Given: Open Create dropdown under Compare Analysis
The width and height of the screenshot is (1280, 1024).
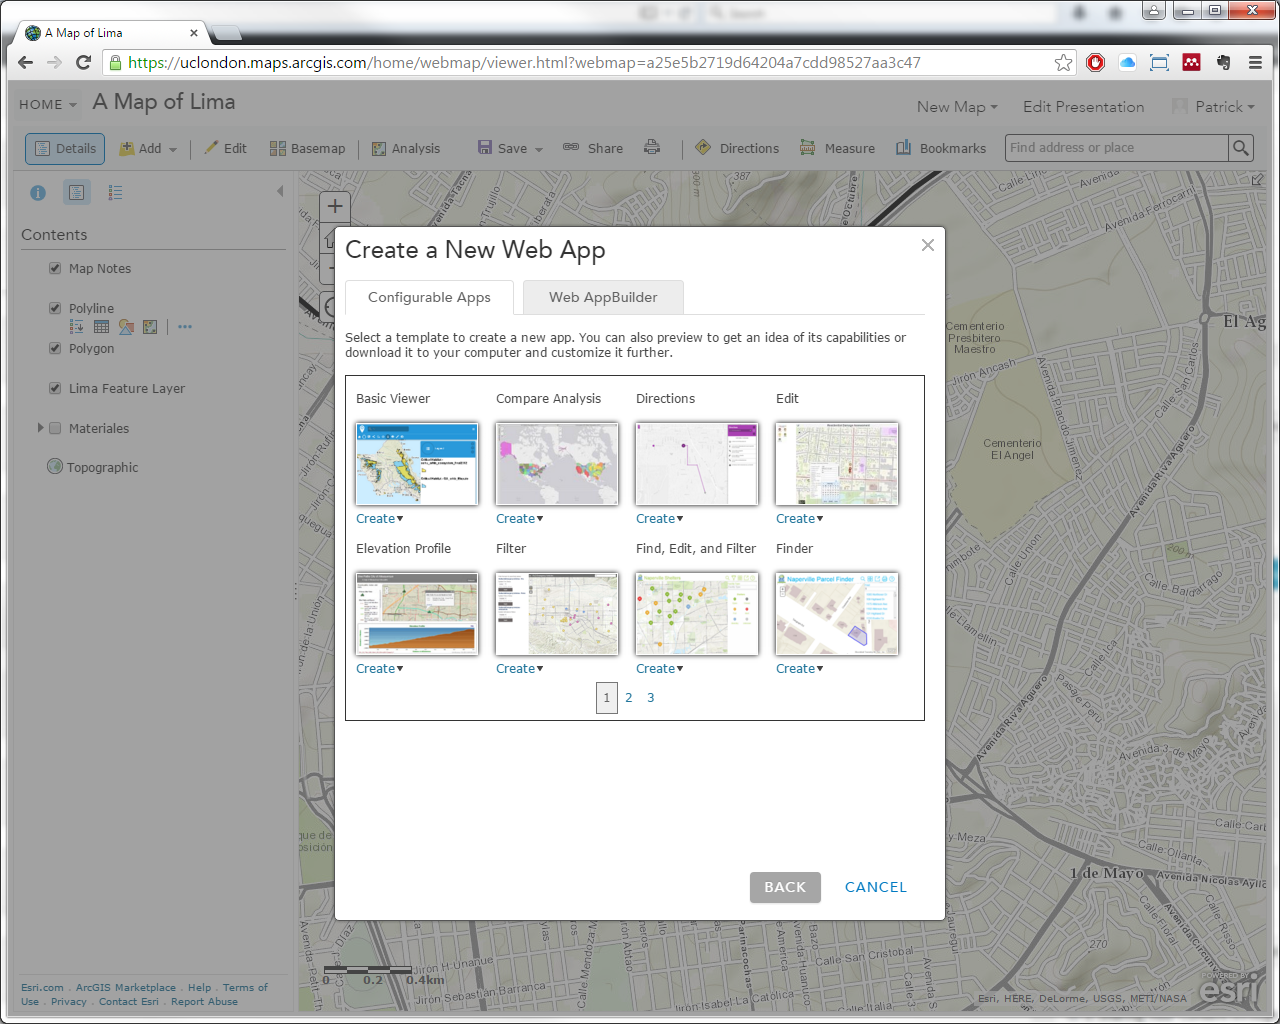Looking at the screenshot, I should pyautogui.click(x=520, y=519).
